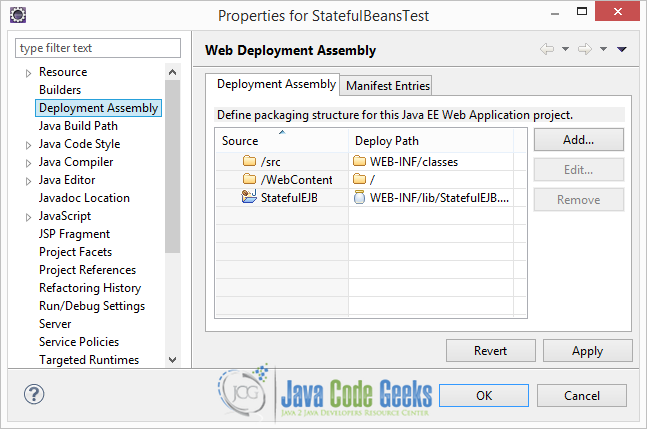Click the back navigation arrow icon
The width and height of the screenshot is (647, 429).
(x=547, y=50)
